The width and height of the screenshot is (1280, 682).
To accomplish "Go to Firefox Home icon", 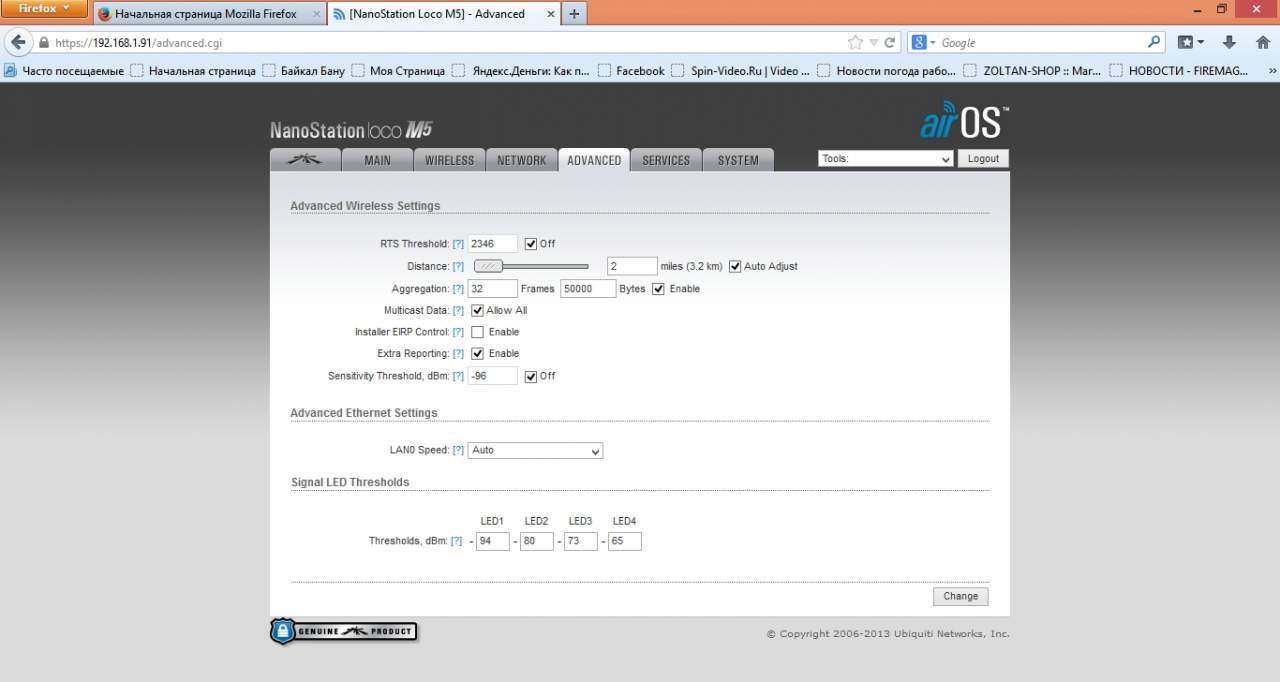I will tap(1263, 42).
